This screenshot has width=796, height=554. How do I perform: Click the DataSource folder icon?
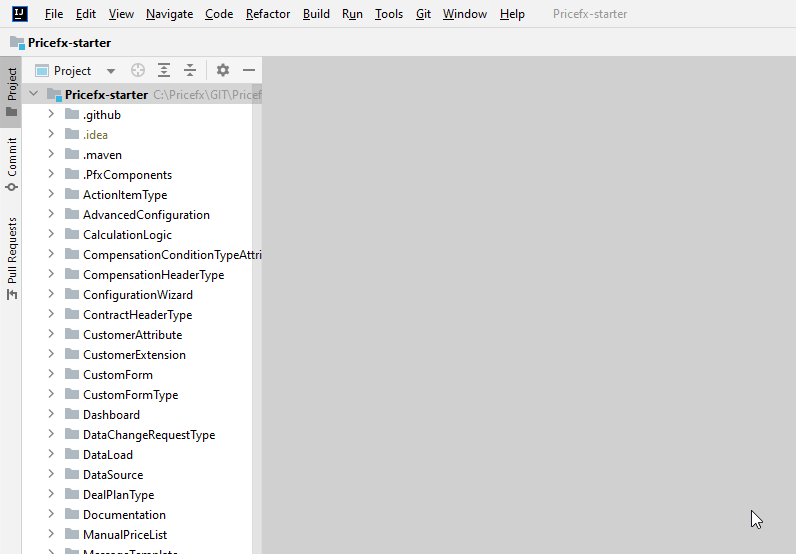coord(72,474)
